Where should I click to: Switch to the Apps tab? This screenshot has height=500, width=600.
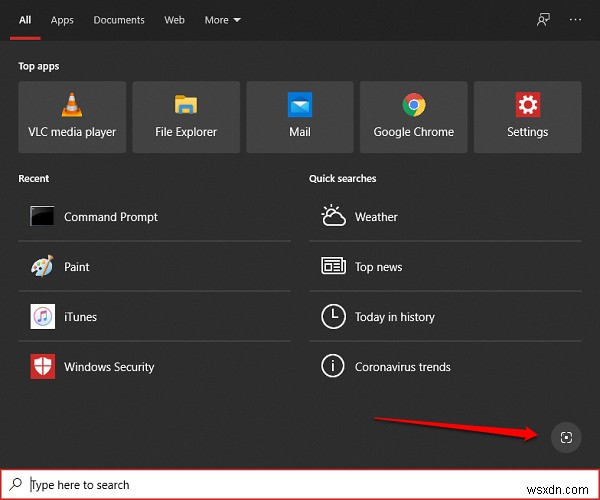click(x=62, y=20)
